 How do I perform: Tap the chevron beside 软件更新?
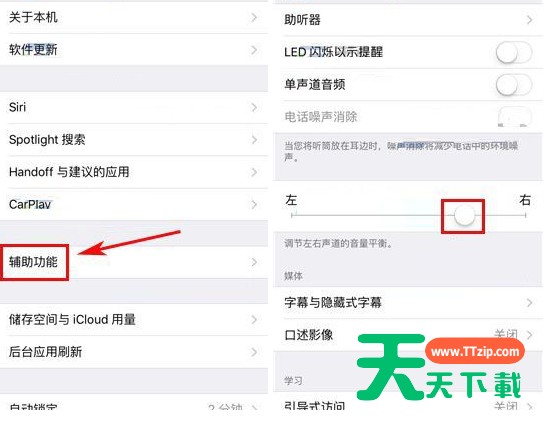tap(254, 50)
